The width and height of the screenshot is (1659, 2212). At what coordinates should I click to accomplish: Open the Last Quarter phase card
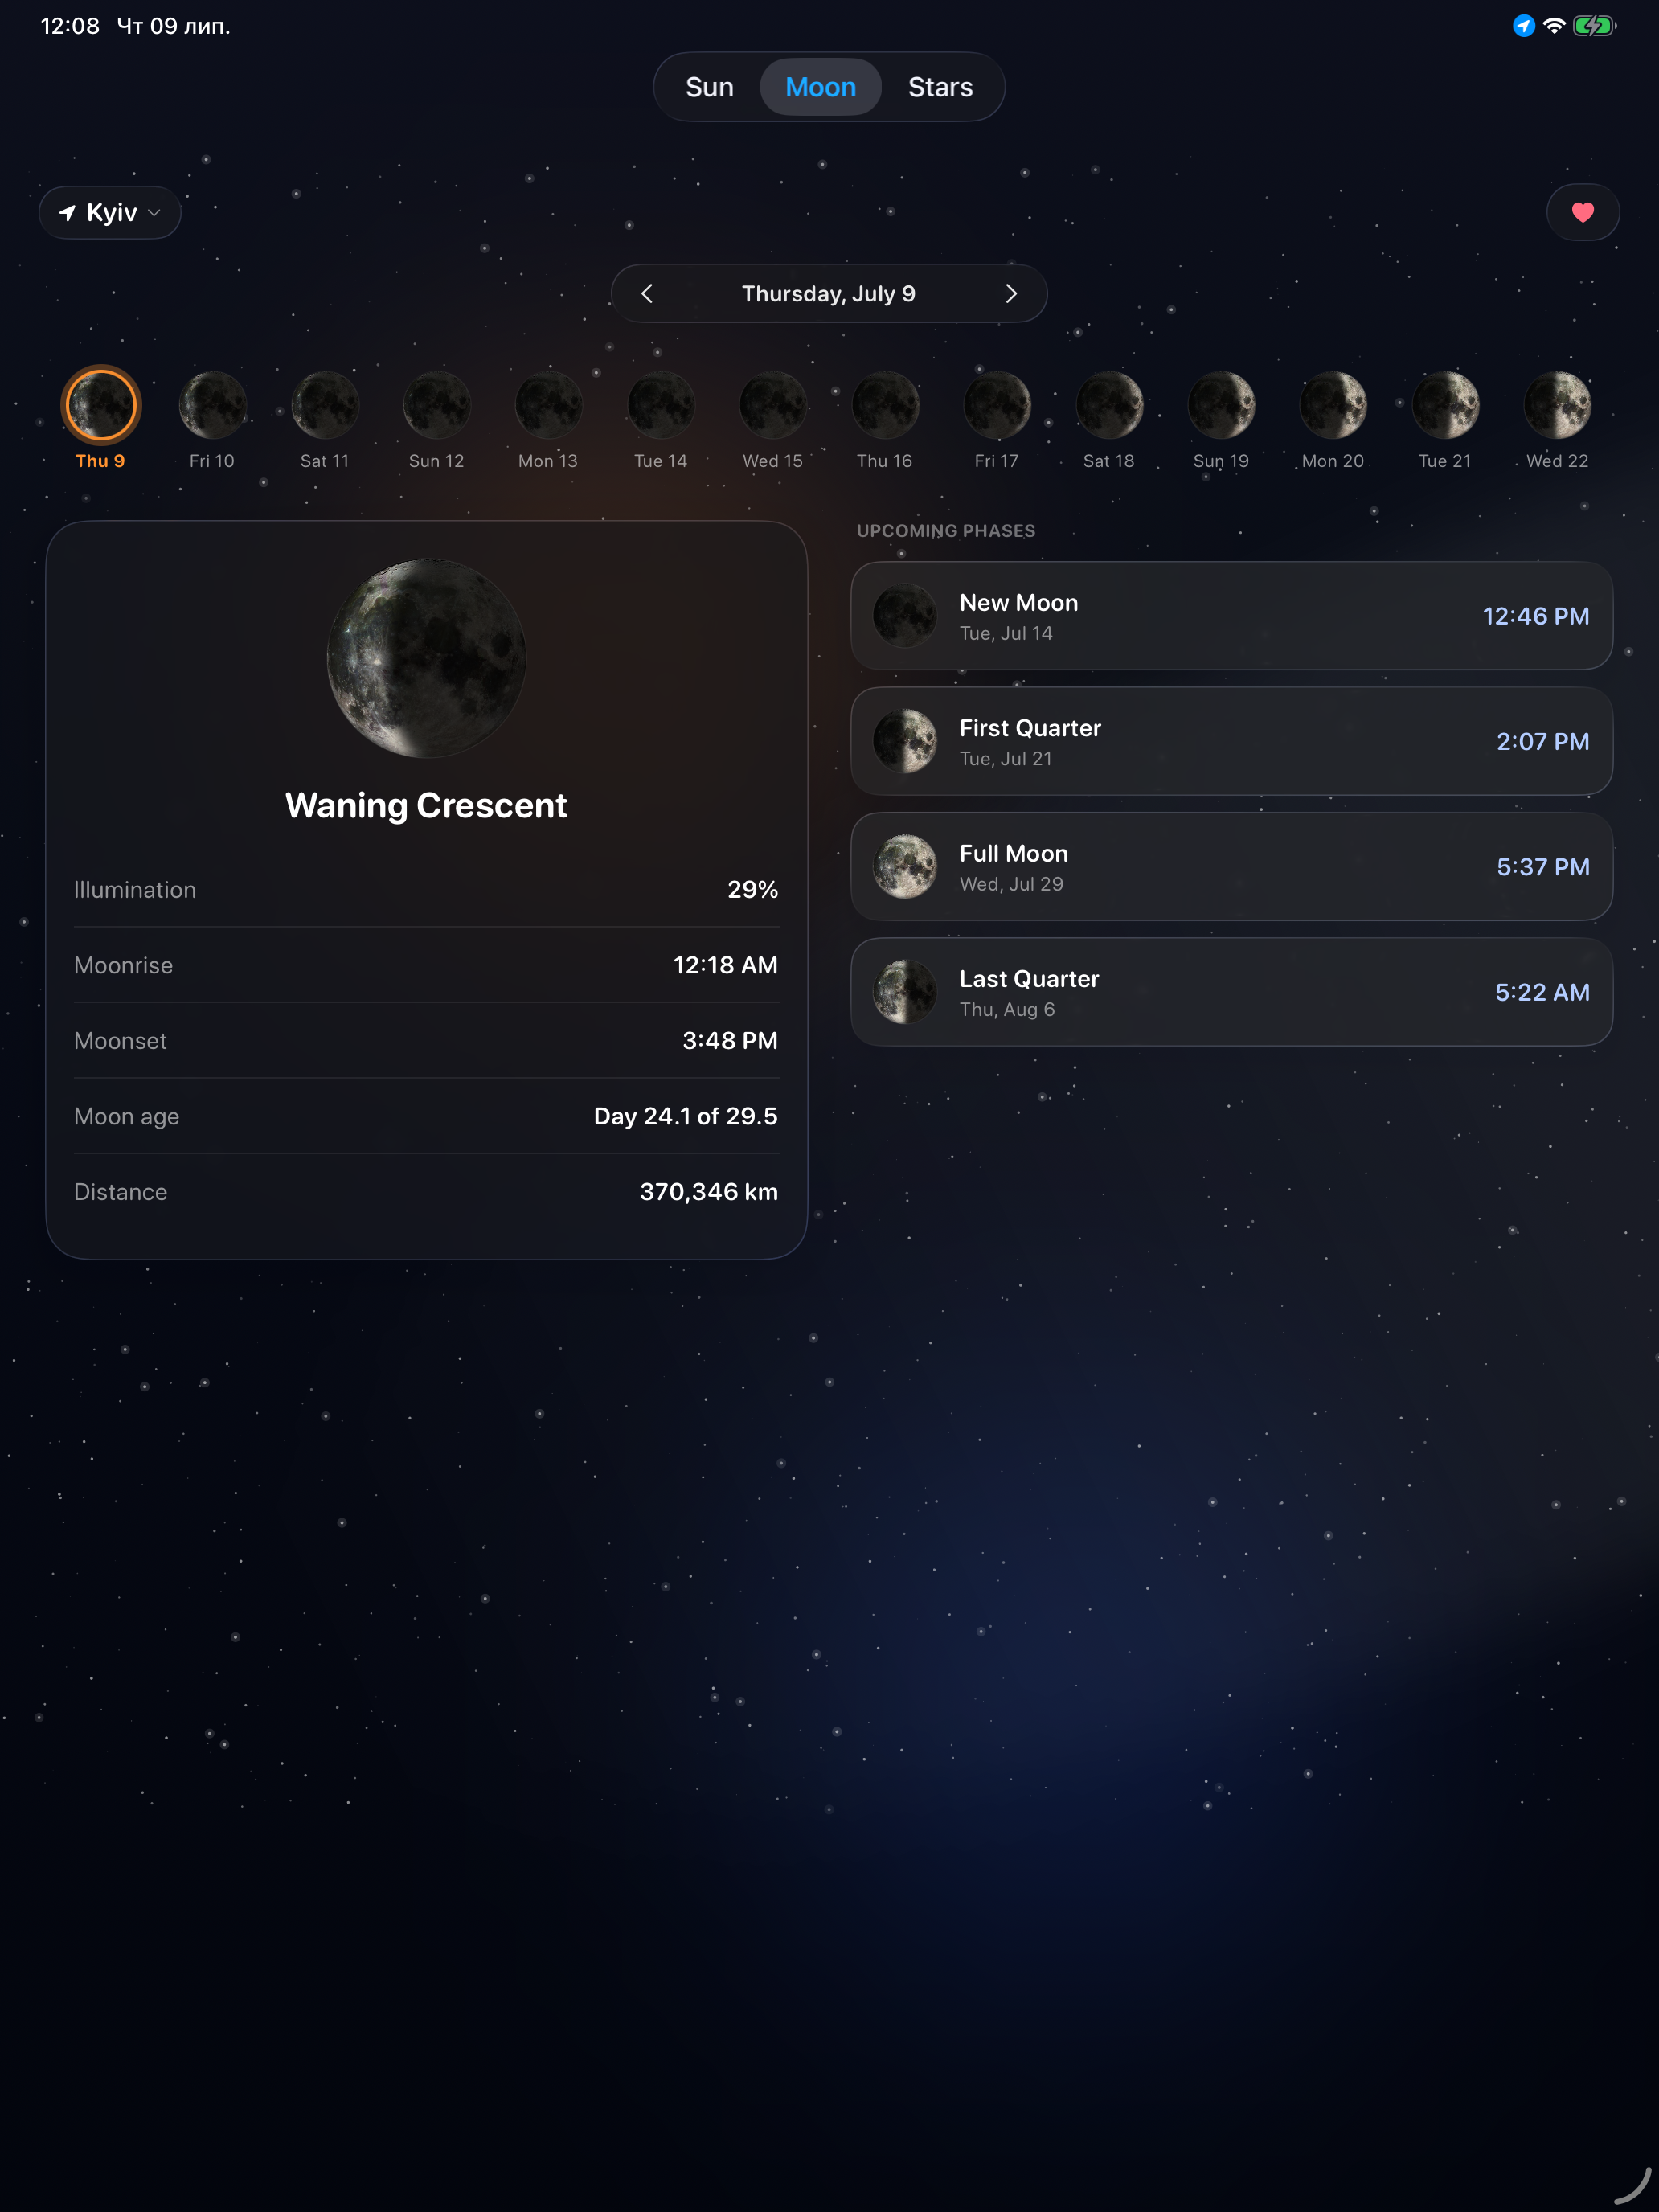tap(1231, 992)
